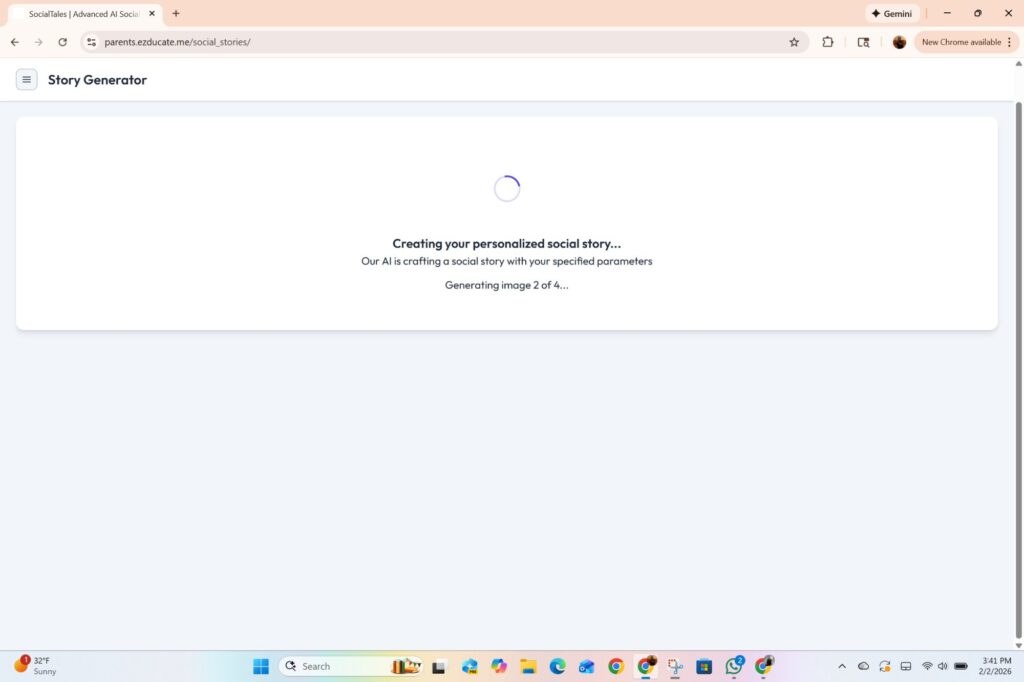Open the Chrome Extensions puzzle icon
This screenshot has width=1024, height=682.
(x=828, y=42)
